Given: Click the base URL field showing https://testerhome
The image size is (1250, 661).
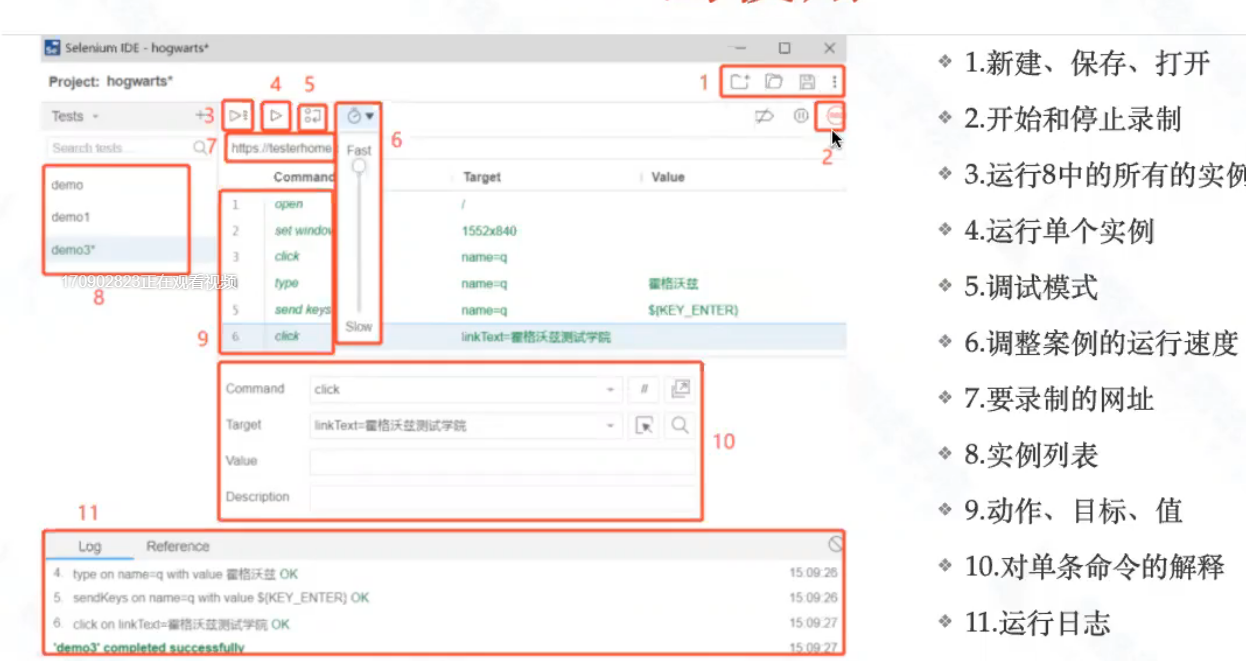Looking at the screenshot, I should click(x=279, y=148).
